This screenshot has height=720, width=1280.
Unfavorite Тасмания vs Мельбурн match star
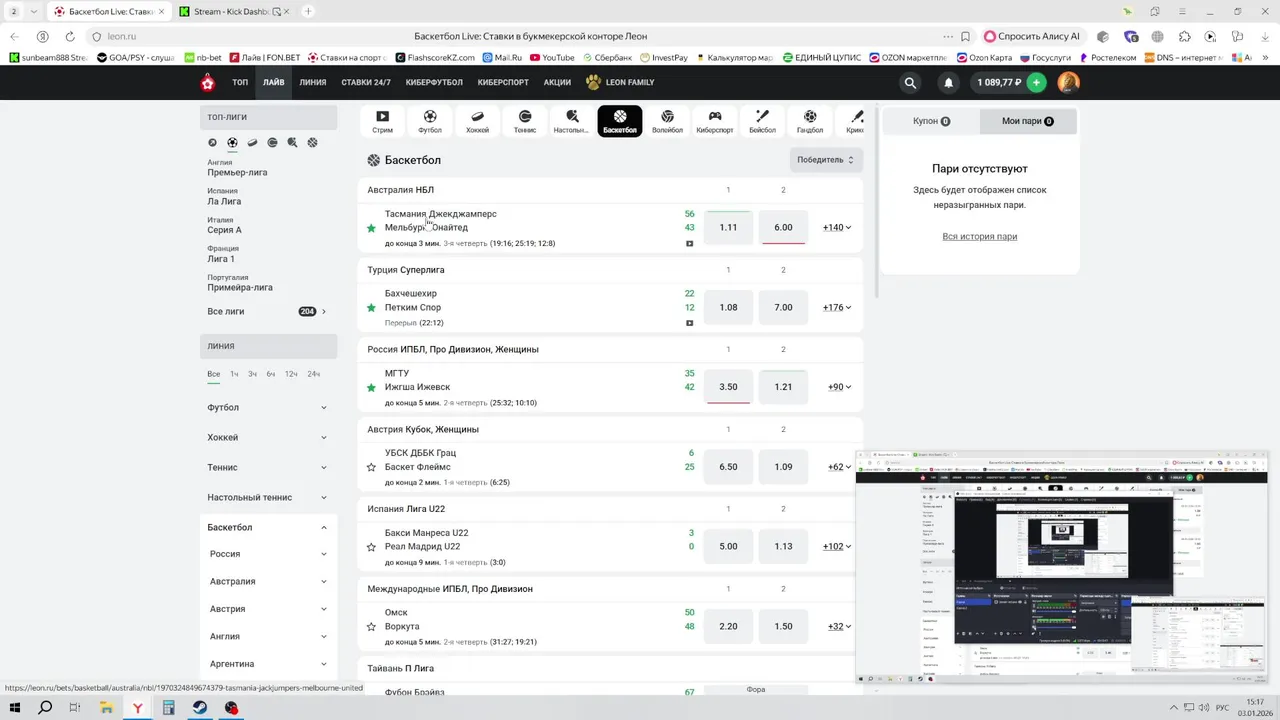click(371, 228)
